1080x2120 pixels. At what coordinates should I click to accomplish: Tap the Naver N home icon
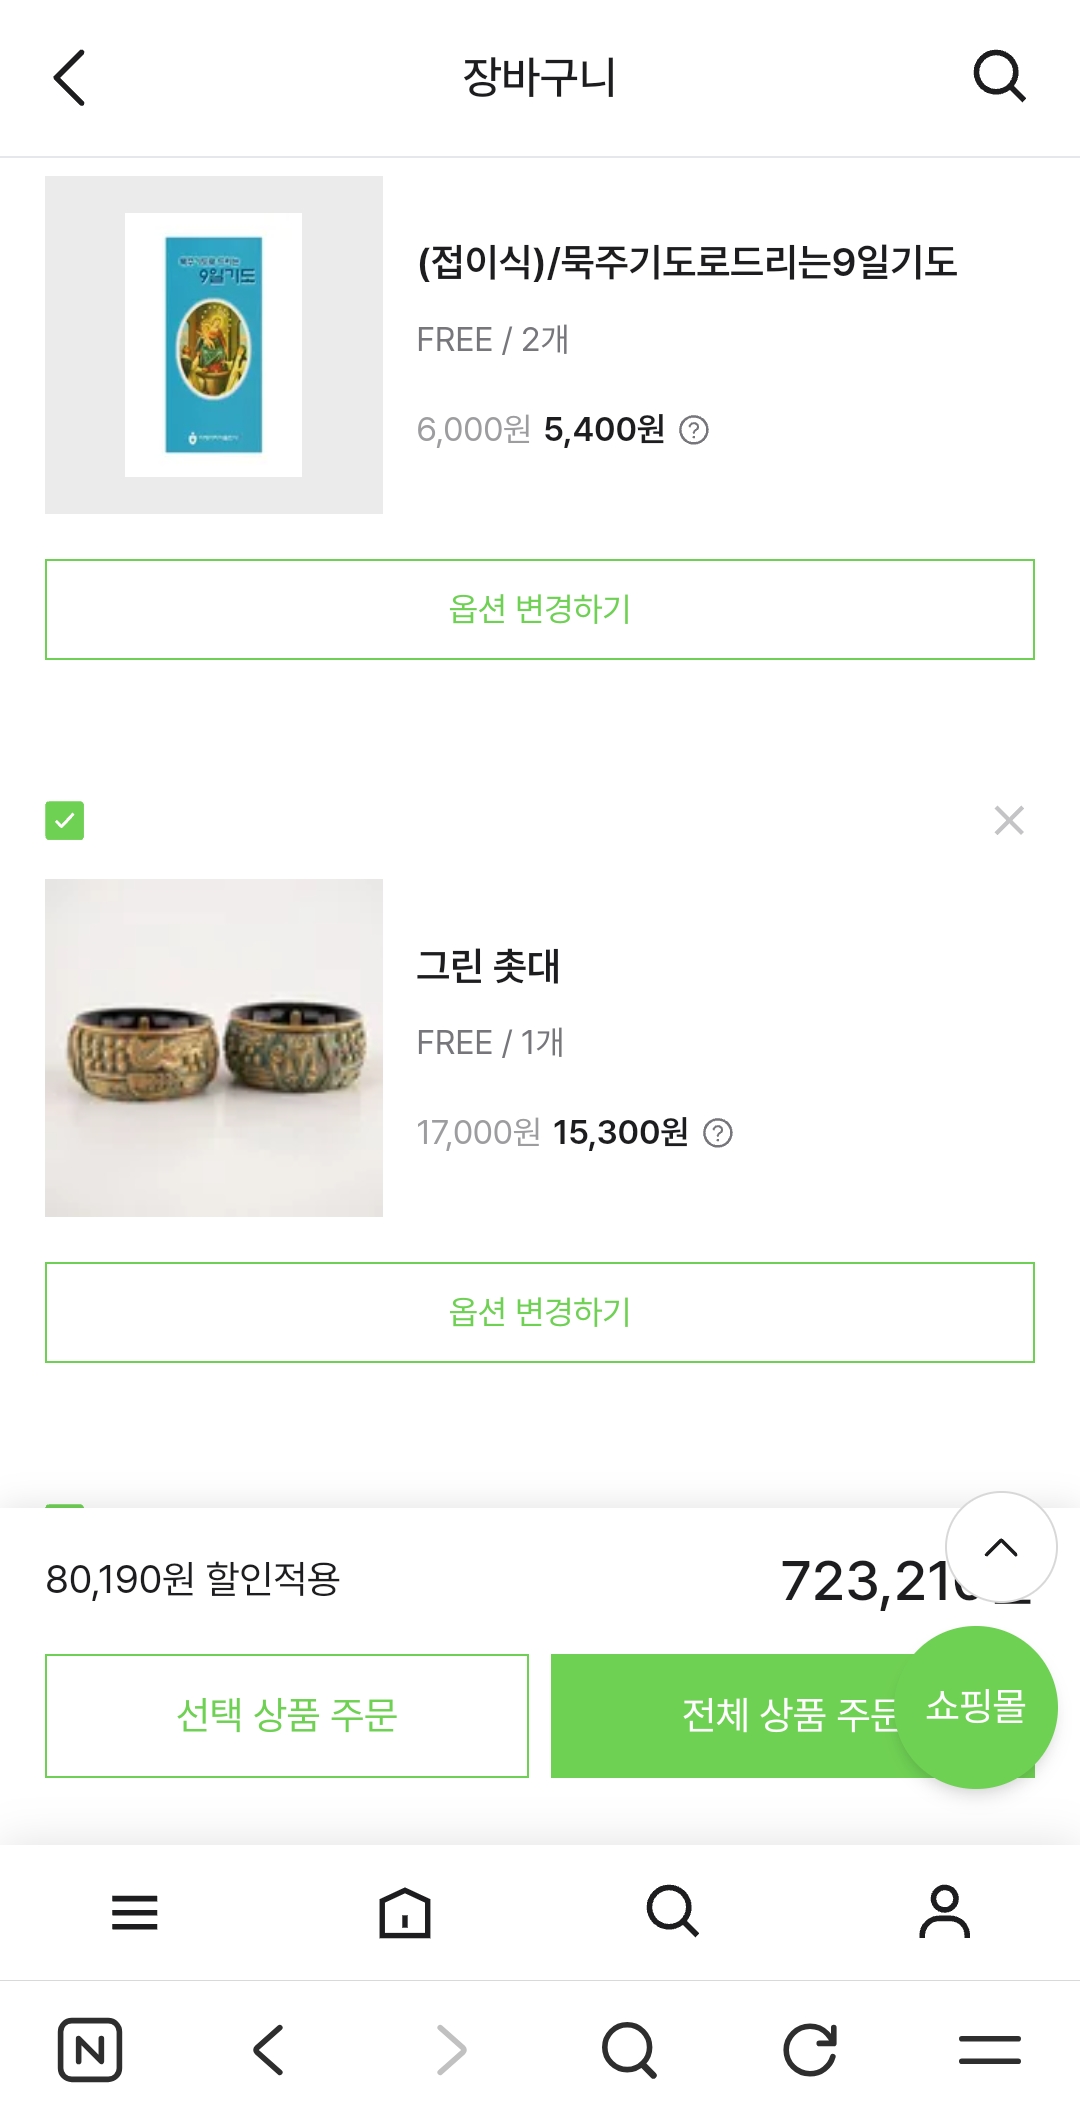tap(90, 2050)
